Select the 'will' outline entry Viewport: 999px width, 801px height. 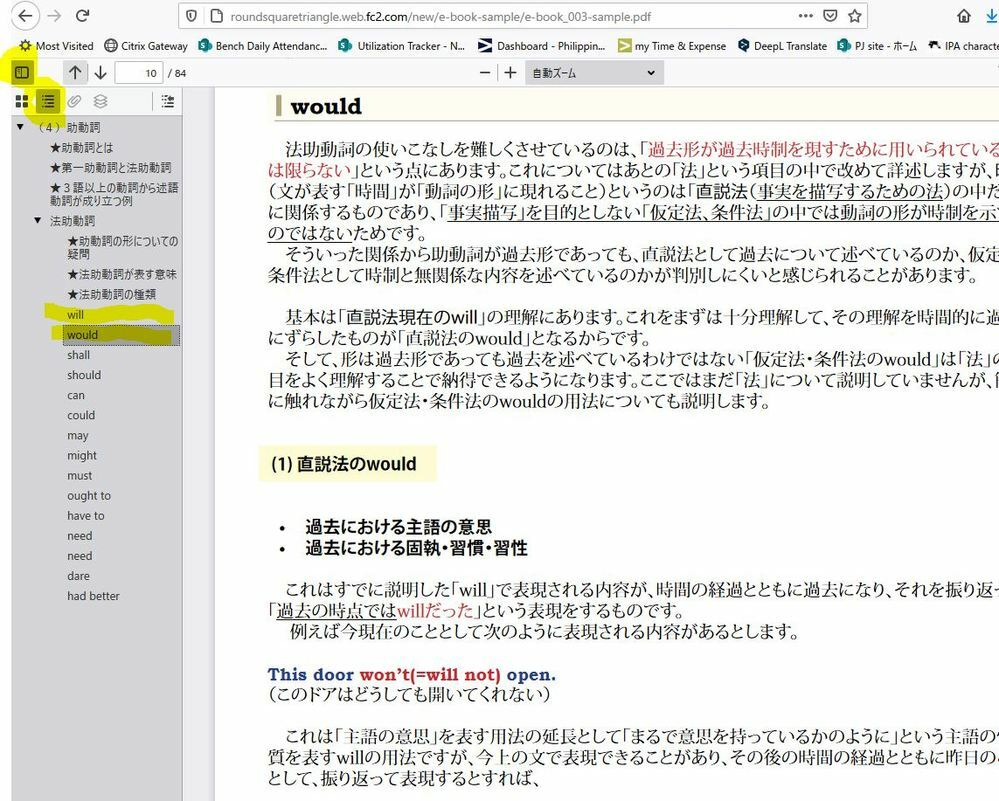pyautogui.click(x=76, y=315)
